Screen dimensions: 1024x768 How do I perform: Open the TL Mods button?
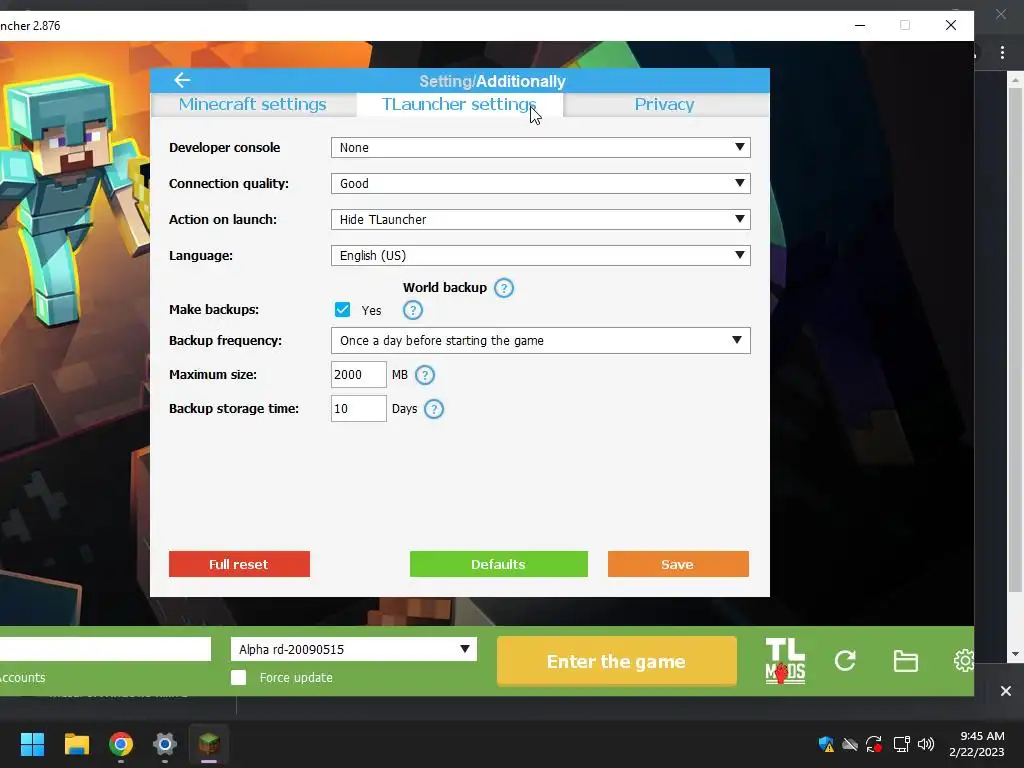click(x=785, y=661)
